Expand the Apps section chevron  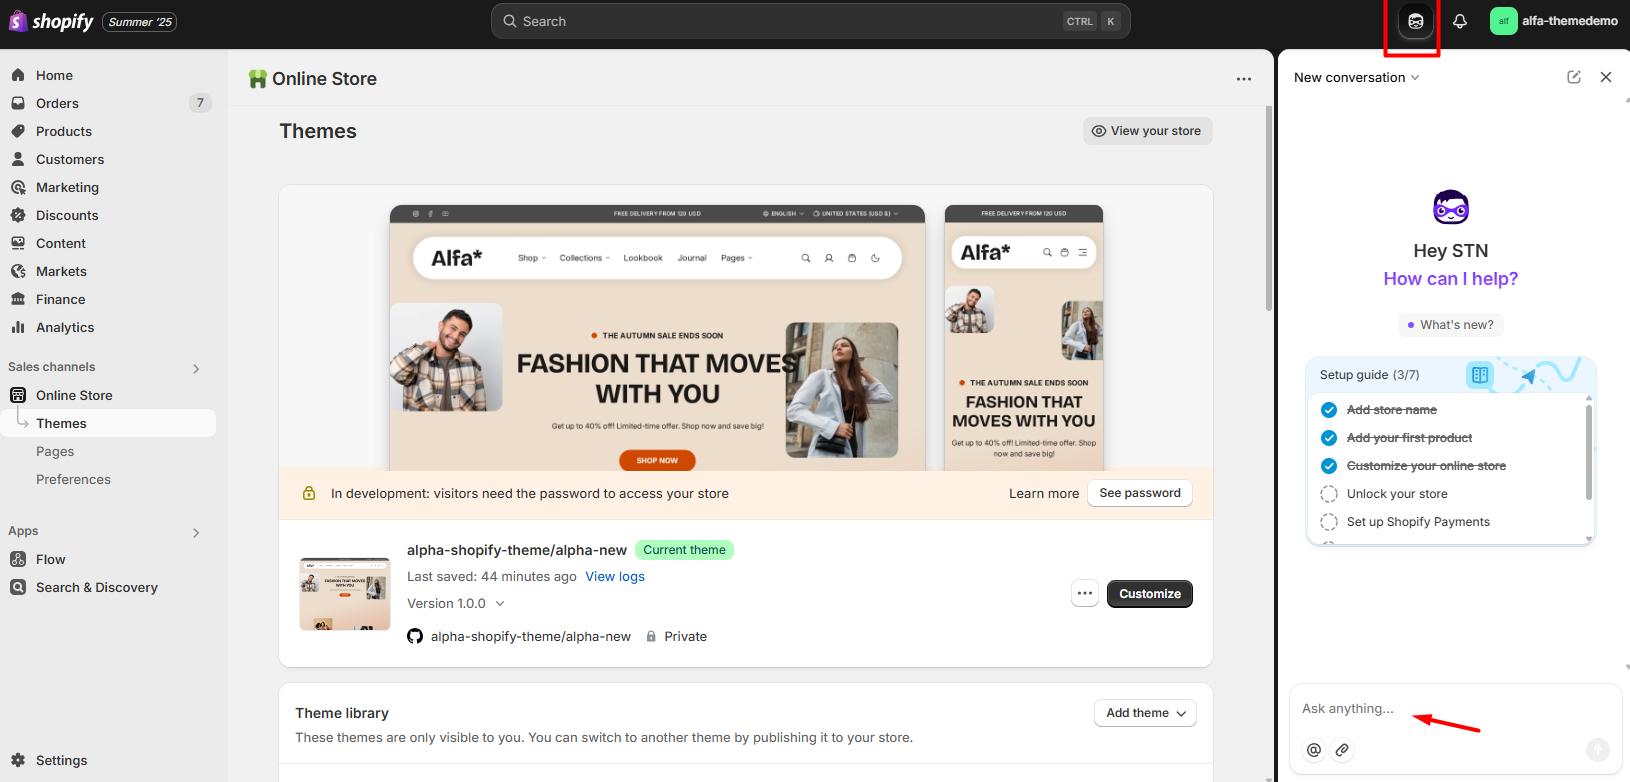(x=196, y=532)
